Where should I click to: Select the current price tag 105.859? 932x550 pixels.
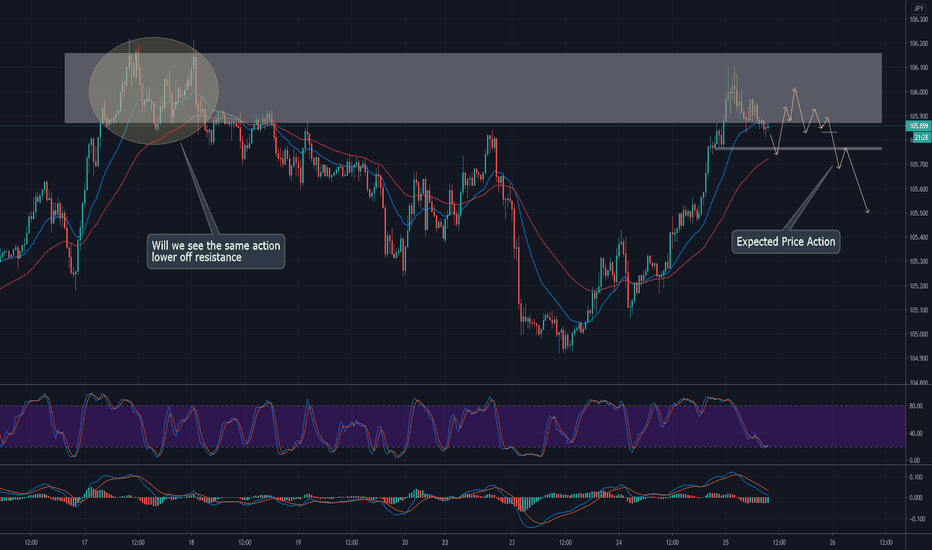918,126
